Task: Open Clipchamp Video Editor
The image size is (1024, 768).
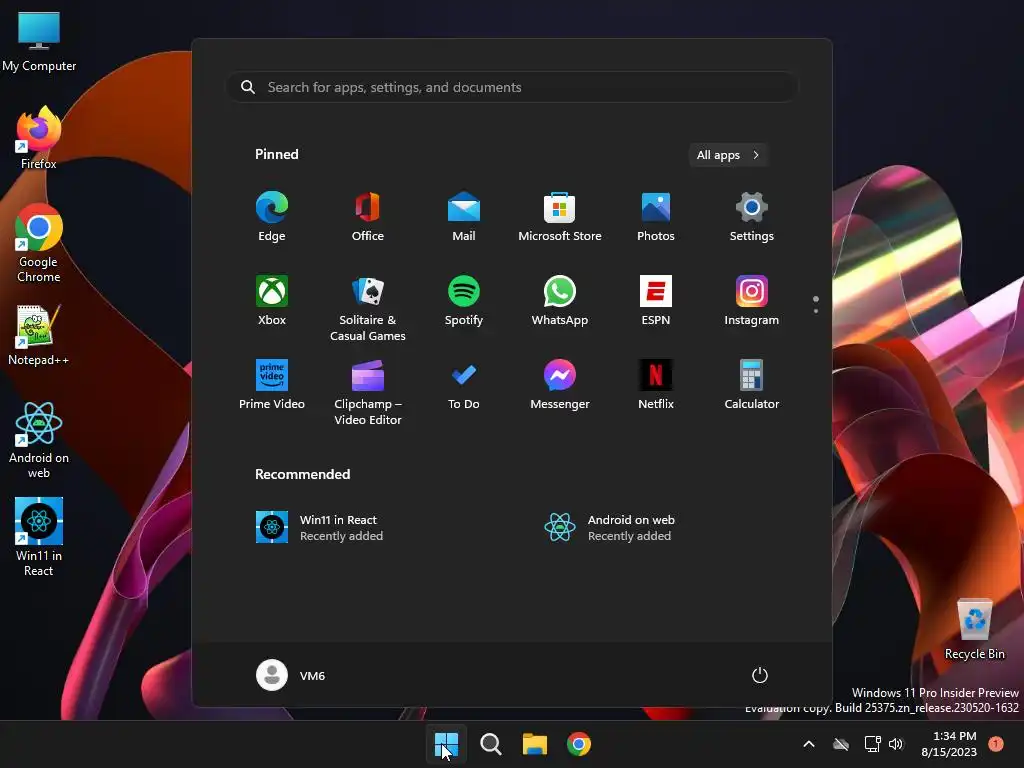Action: [368, 393]
